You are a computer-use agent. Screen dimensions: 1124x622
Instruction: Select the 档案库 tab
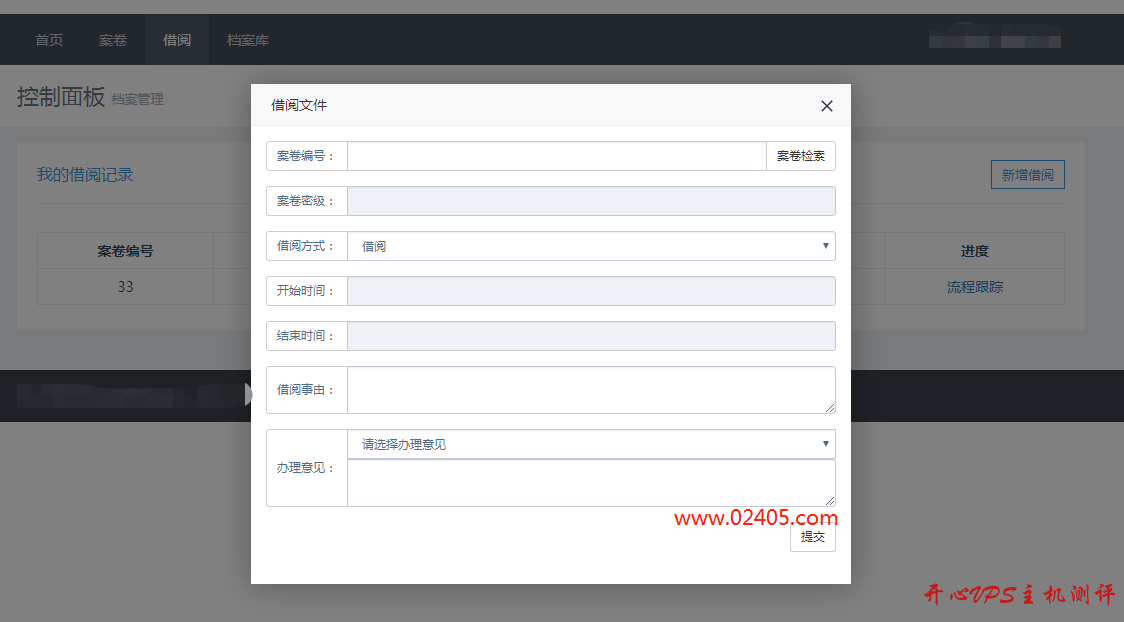[246, 40]
